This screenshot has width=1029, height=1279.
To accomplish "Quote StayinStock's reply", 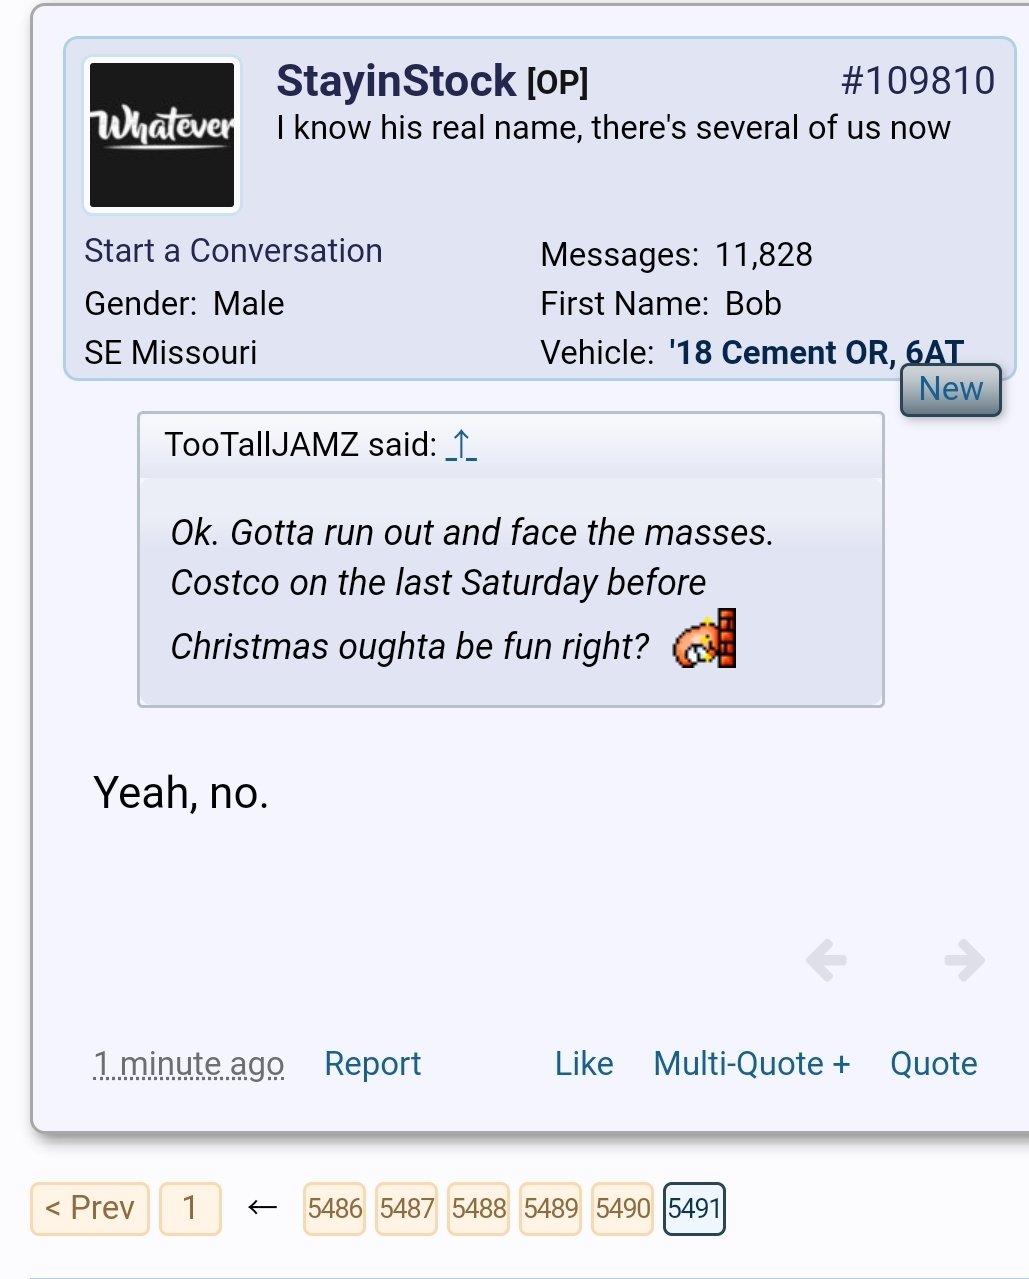I will 934,1064.
